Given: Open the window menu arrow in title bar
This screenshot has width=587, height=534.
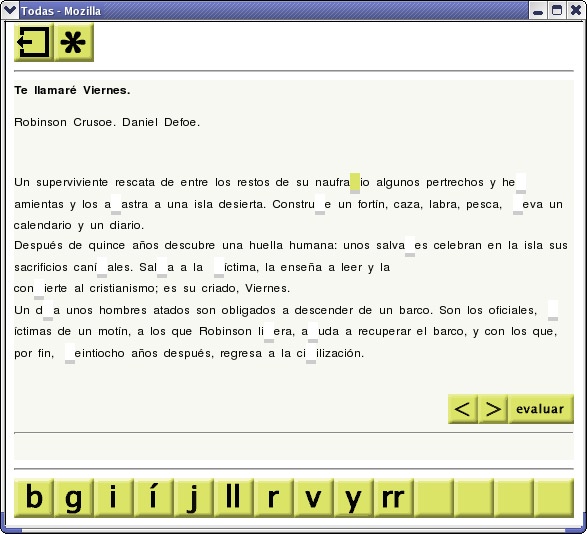Looking at the screenshot, I should (x=10, y=10).
